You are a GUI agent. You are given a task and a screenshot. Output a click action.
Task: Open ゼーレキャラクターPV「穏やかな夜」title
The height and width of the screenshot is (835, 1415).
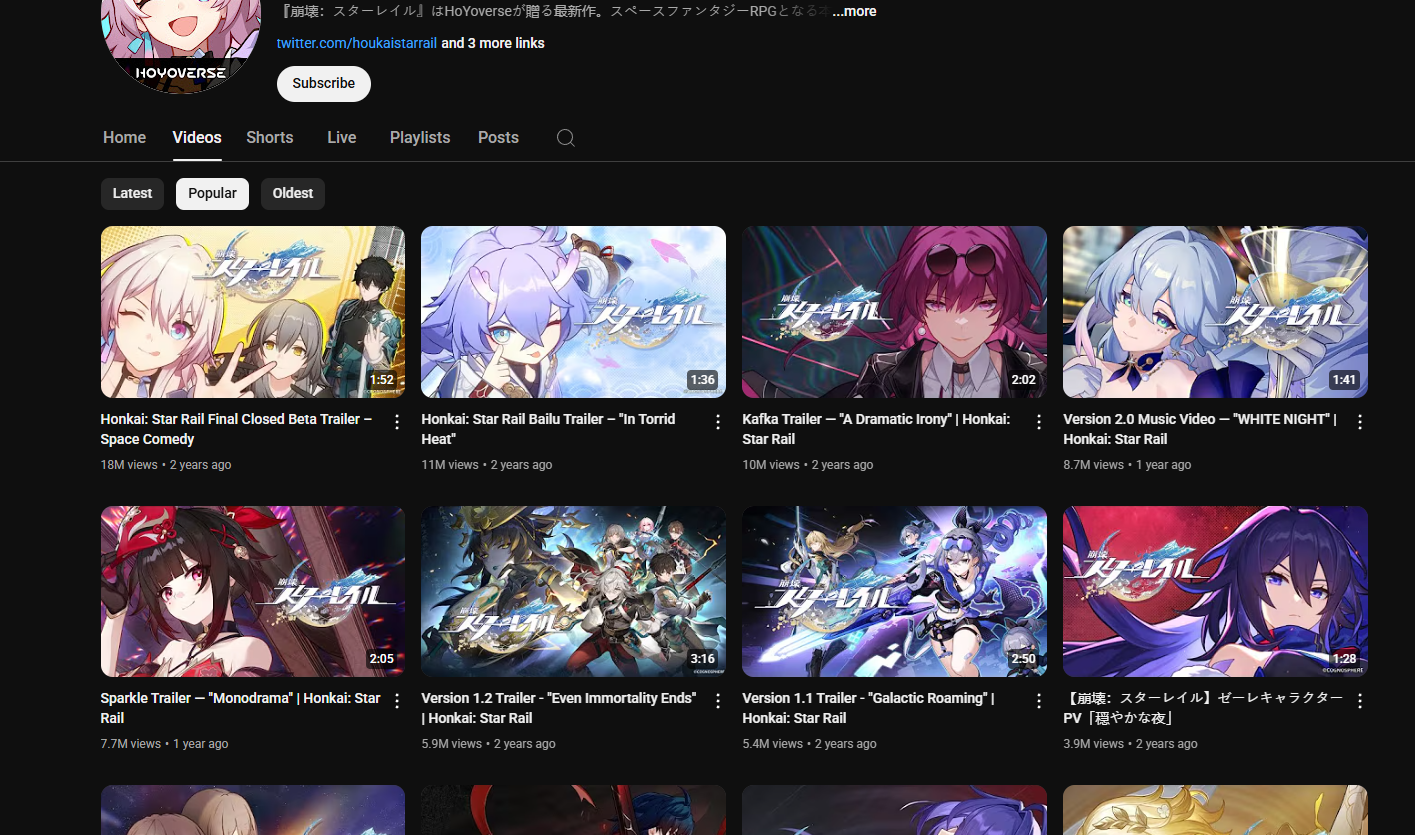[1203, 708]
